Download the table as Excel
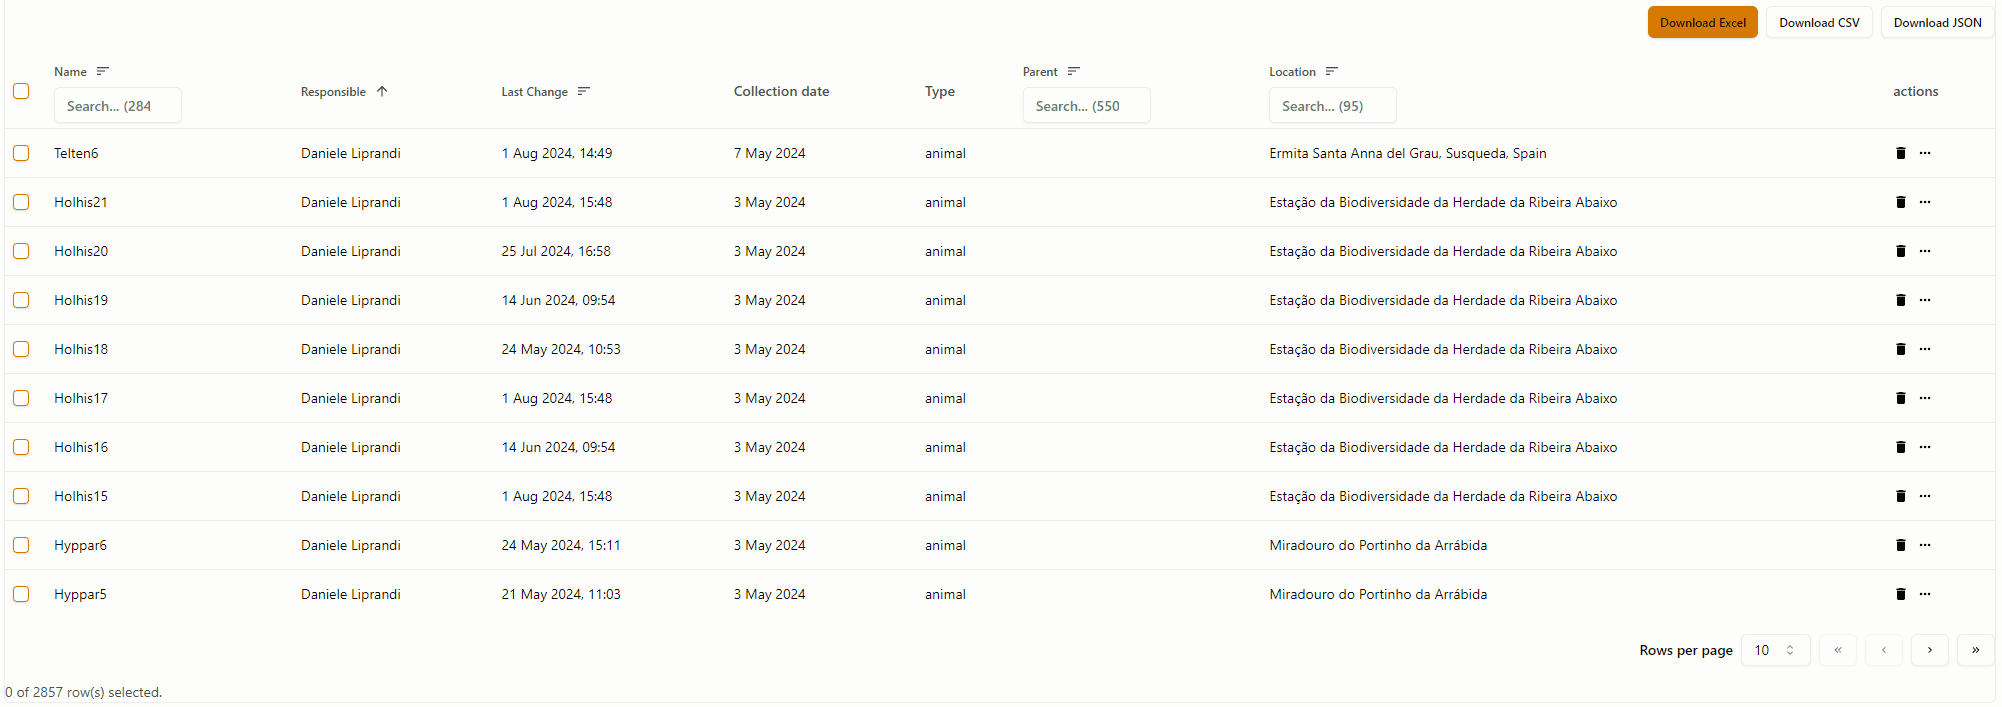Image resolution: width=2002 pixels, height=707 pixels. 1702,22
